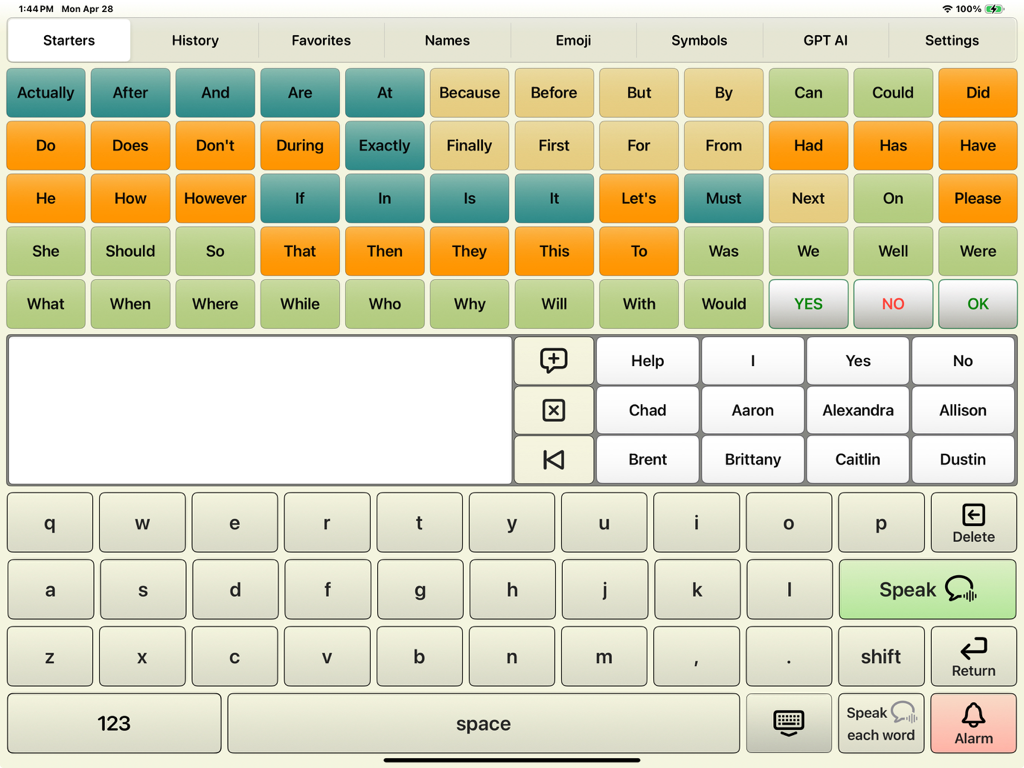
Task: Select the name Alexandra
Action: pyautogui.click(x=858, y=410)
